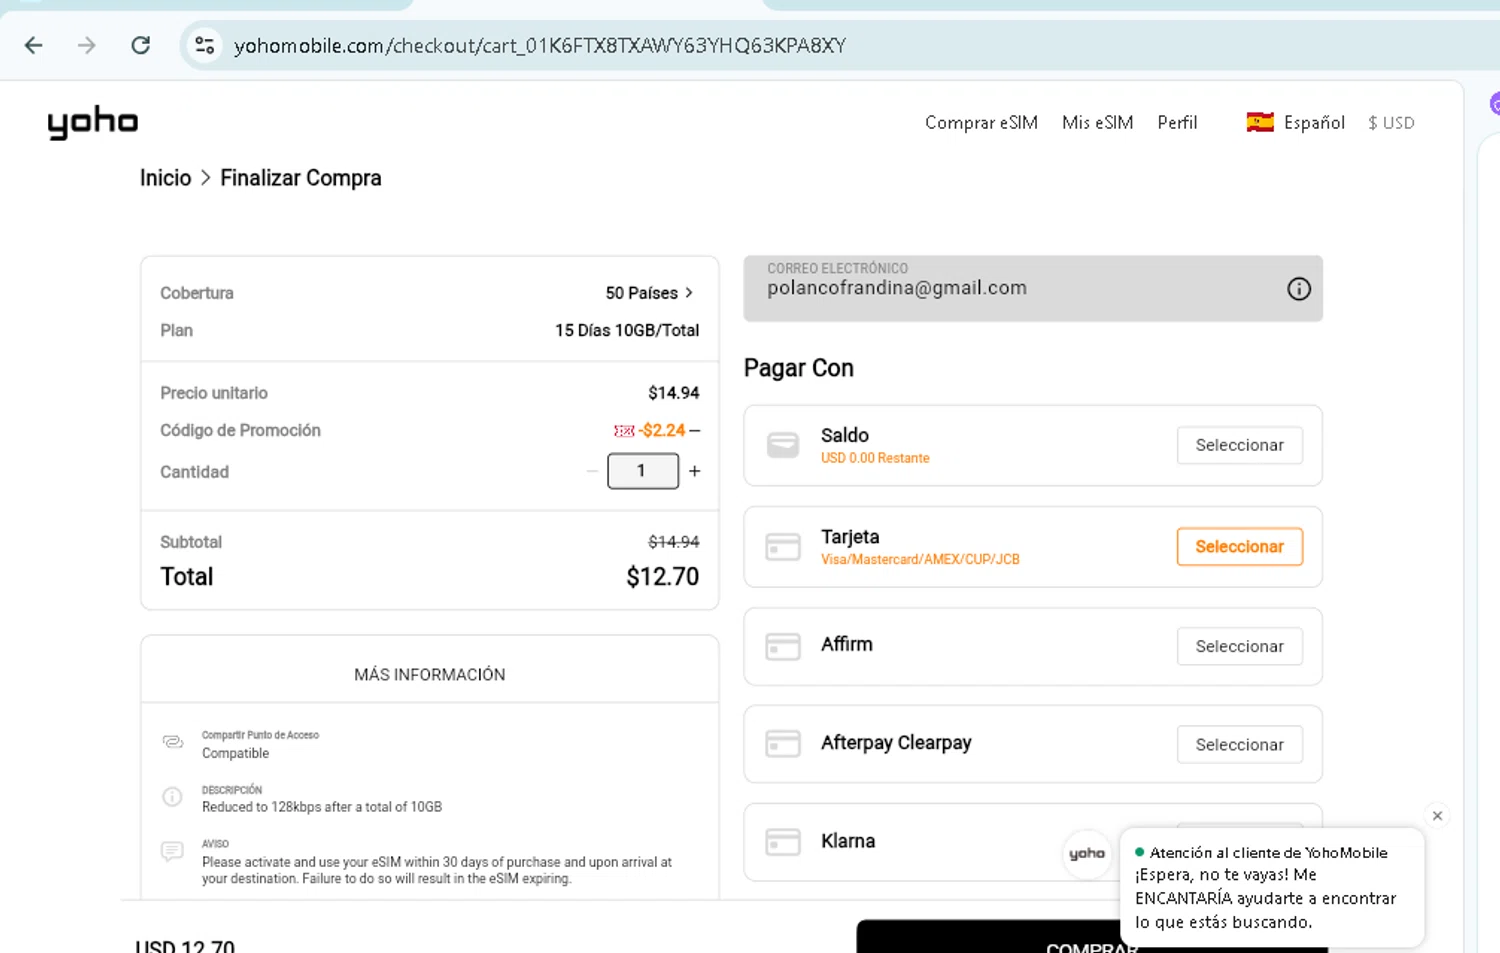Screen dimensions: 1500x953
Task: Click the Spanish flag icon
Action: [1260, 122]
